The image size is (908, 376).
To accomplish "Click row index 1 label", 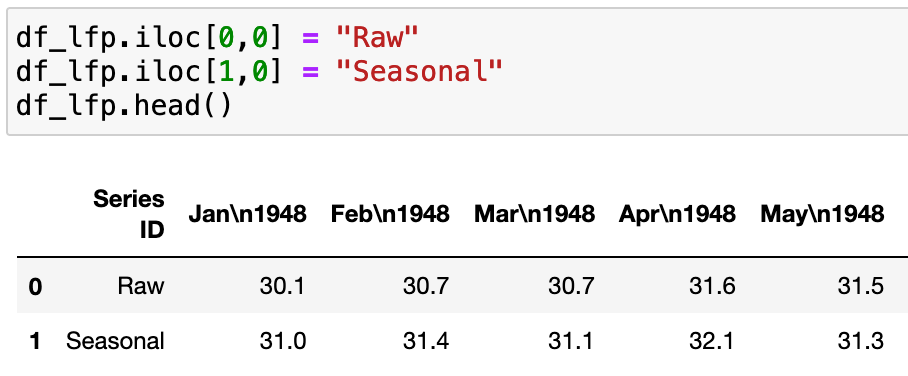I will (35, 341).
